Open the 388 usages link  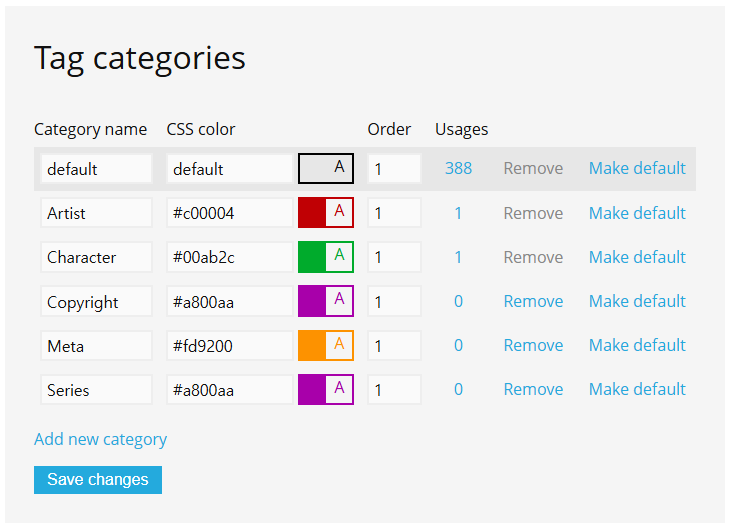(x=458, y=168)
